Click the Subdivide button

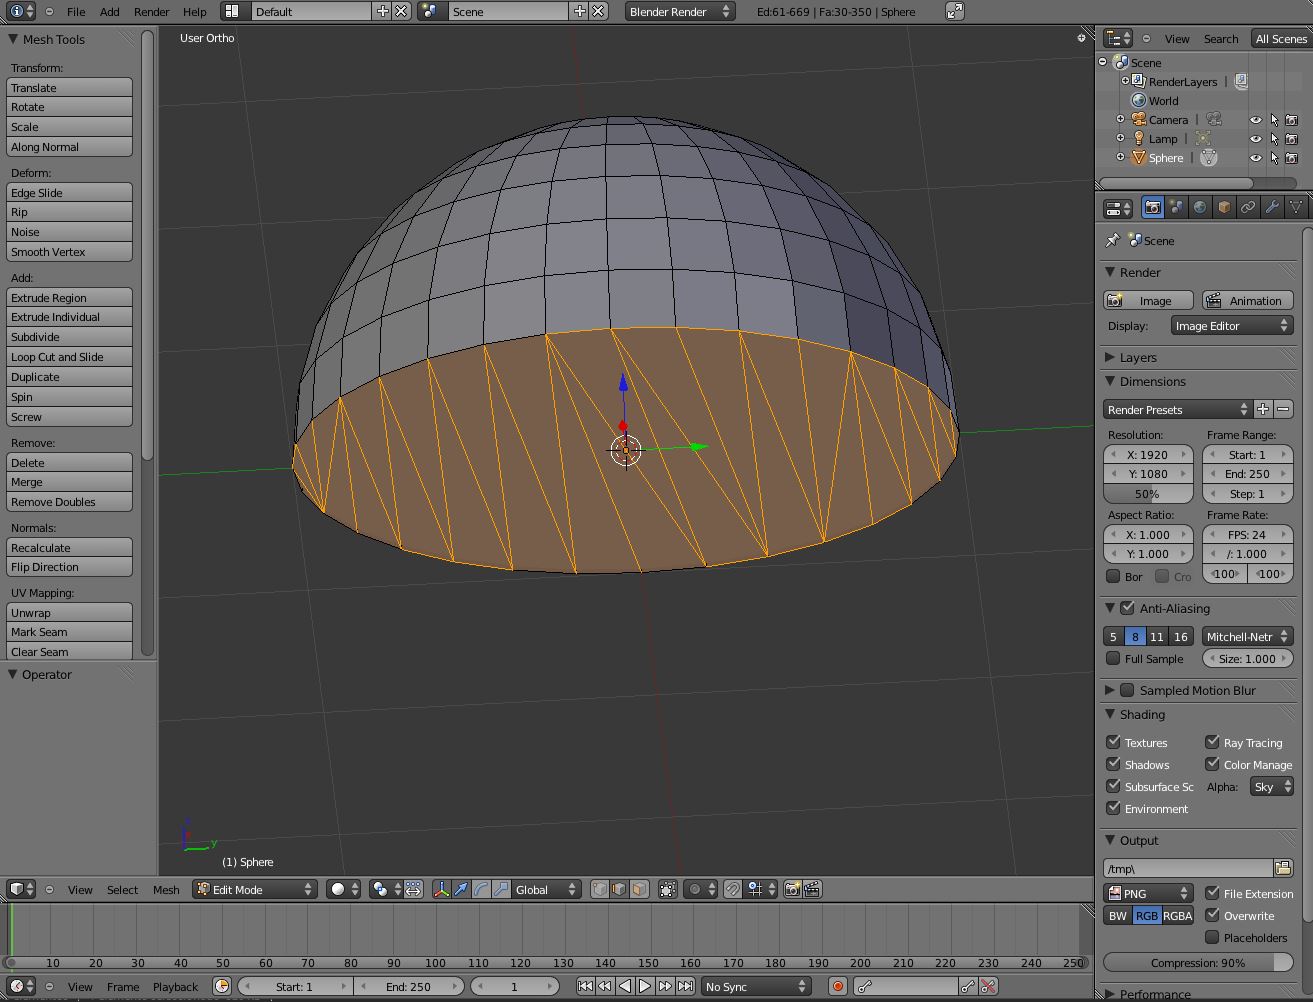(69, 337)
